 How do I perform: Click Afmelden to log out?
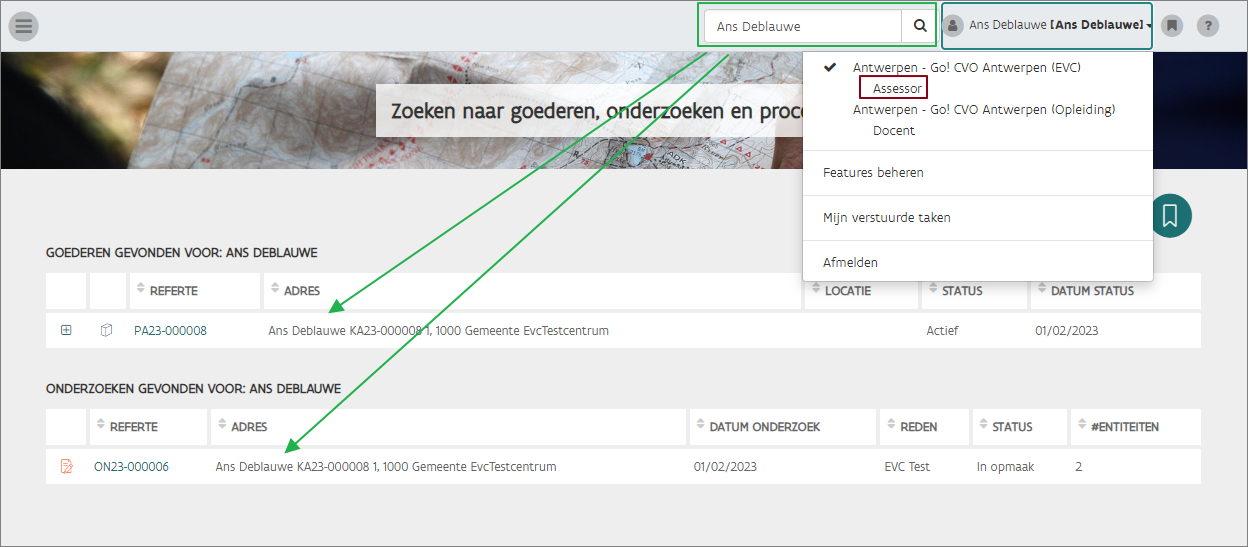(850, 263)
